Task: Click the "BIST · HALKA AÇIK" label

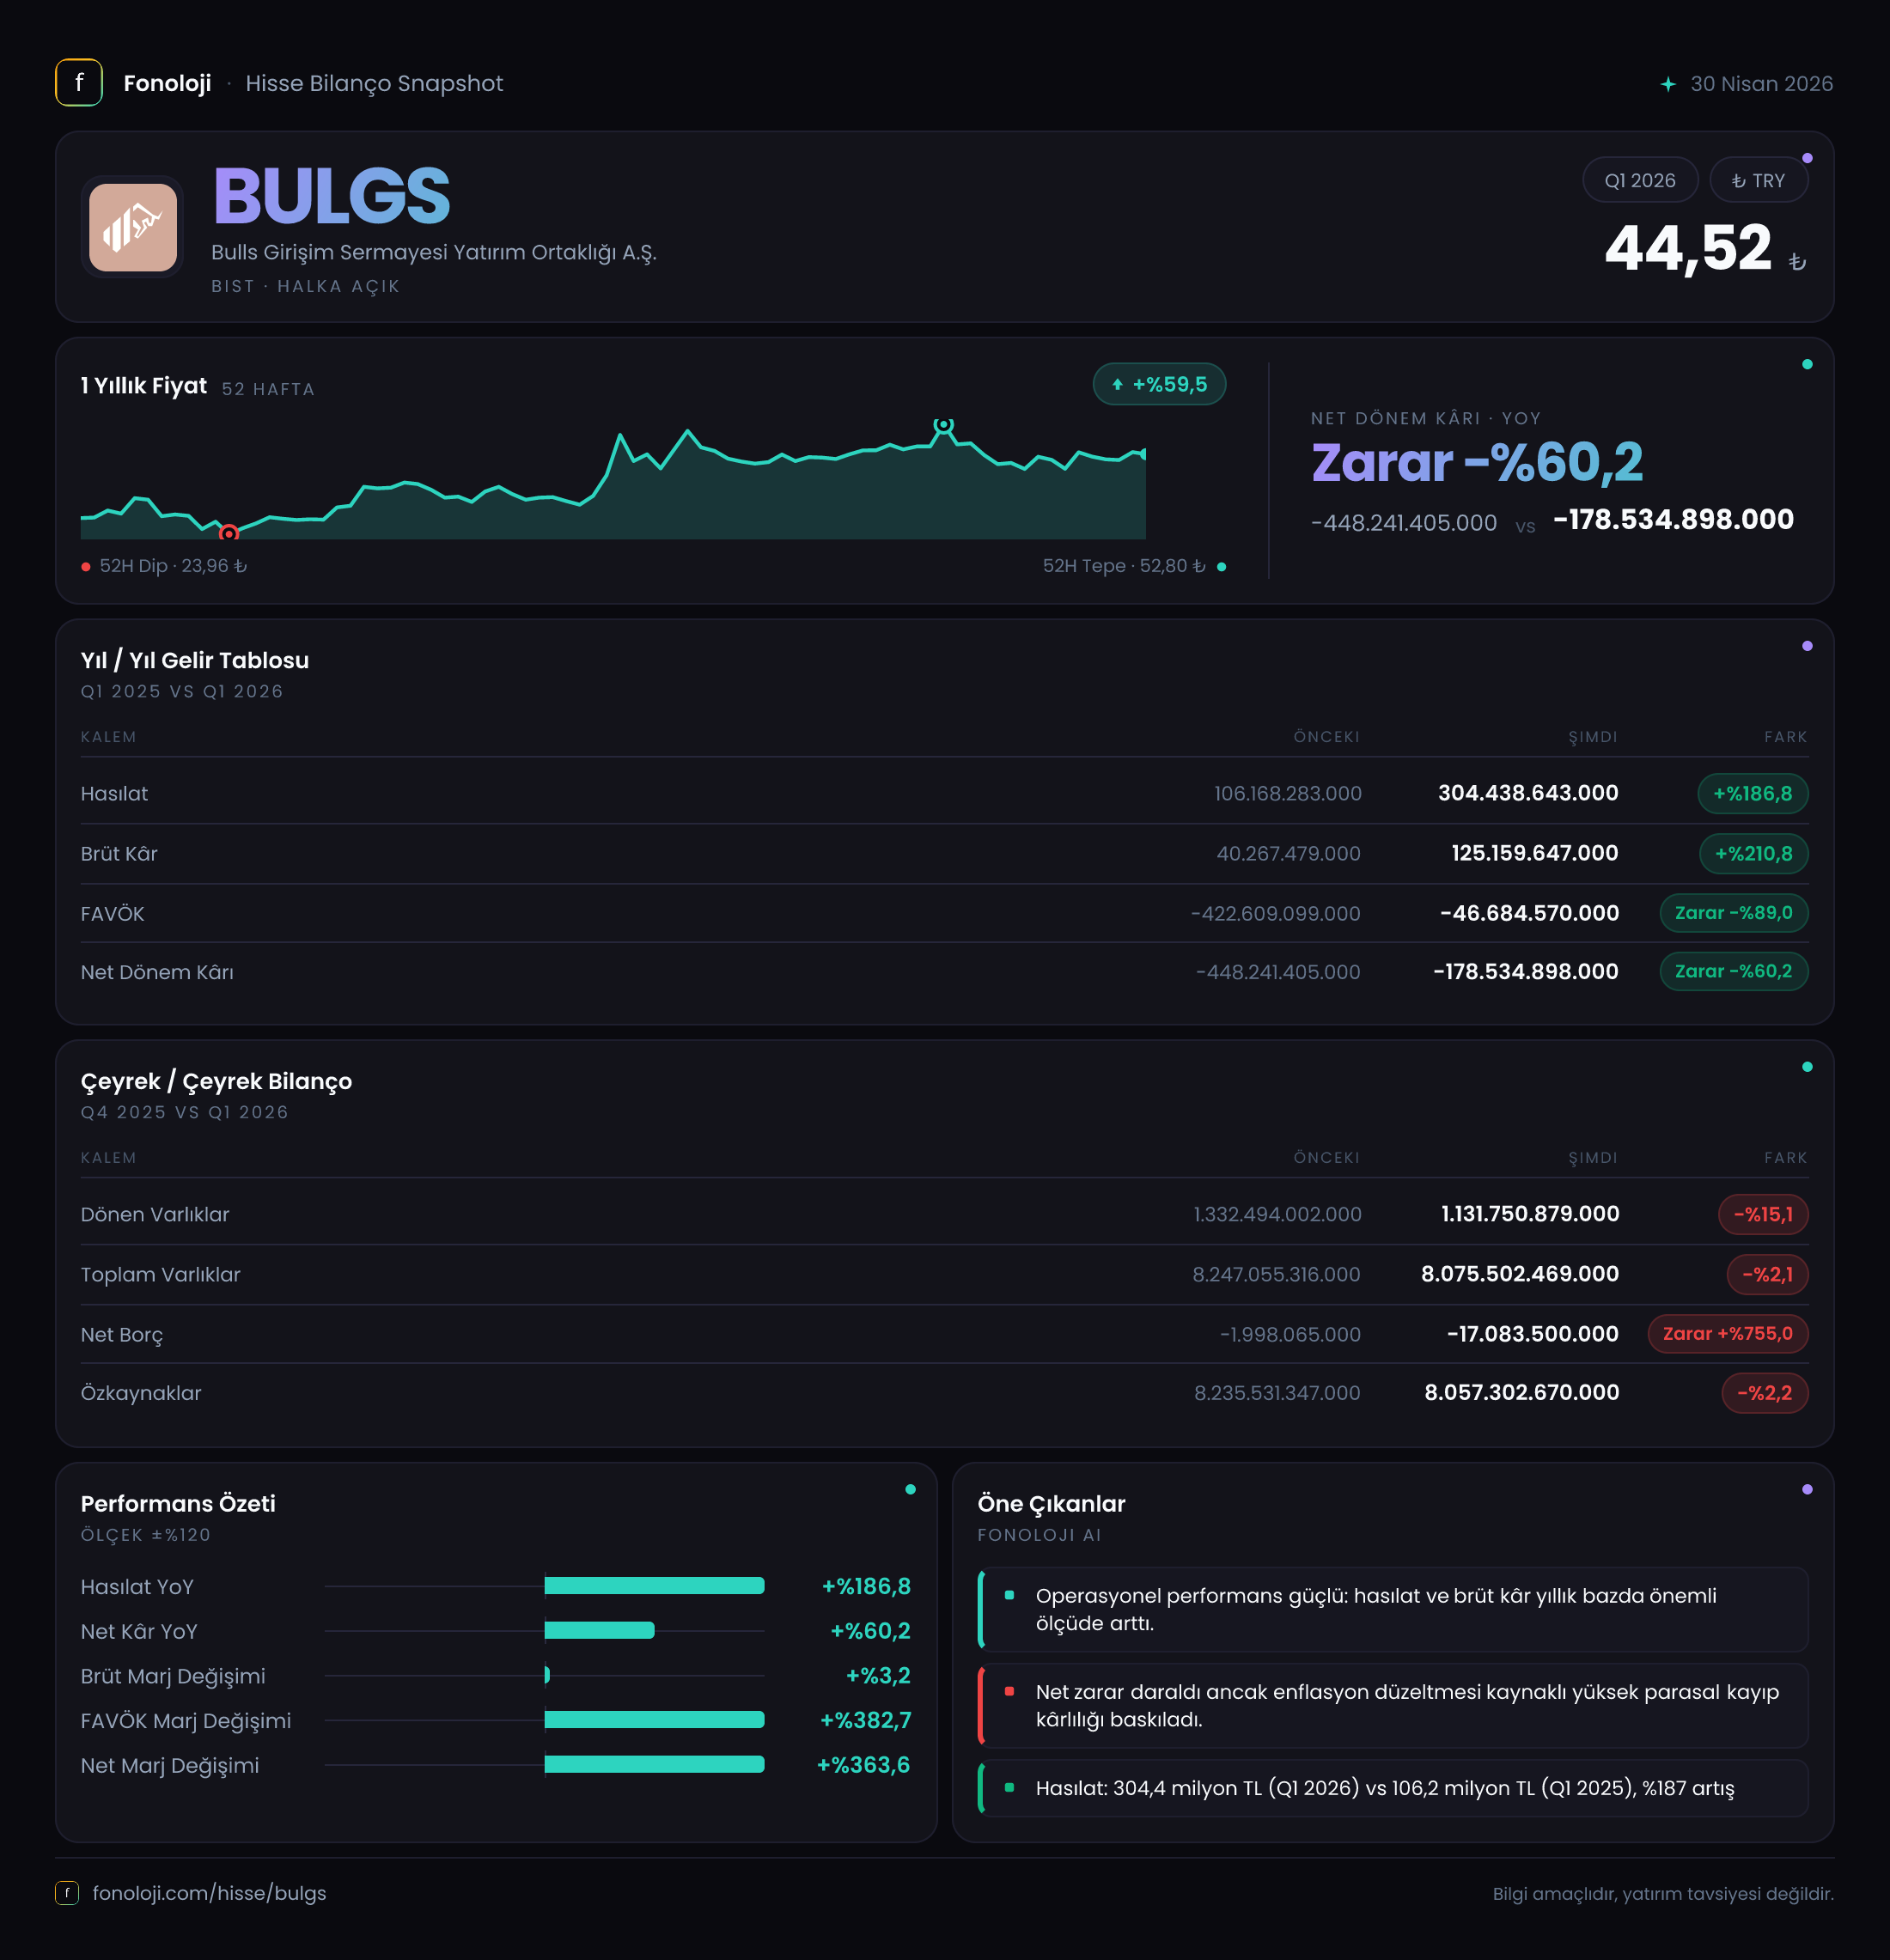Action: (x=306, y=287)
